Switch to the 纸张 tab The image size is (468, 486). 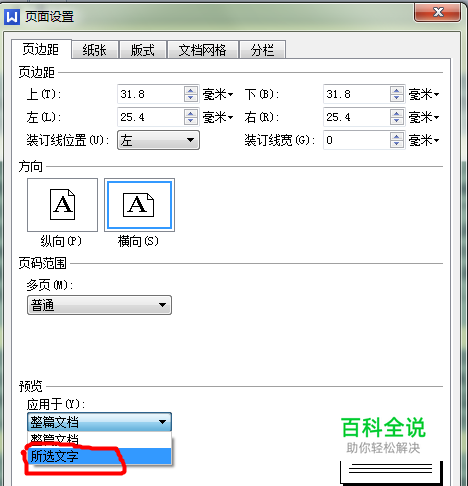click(95, 50)
